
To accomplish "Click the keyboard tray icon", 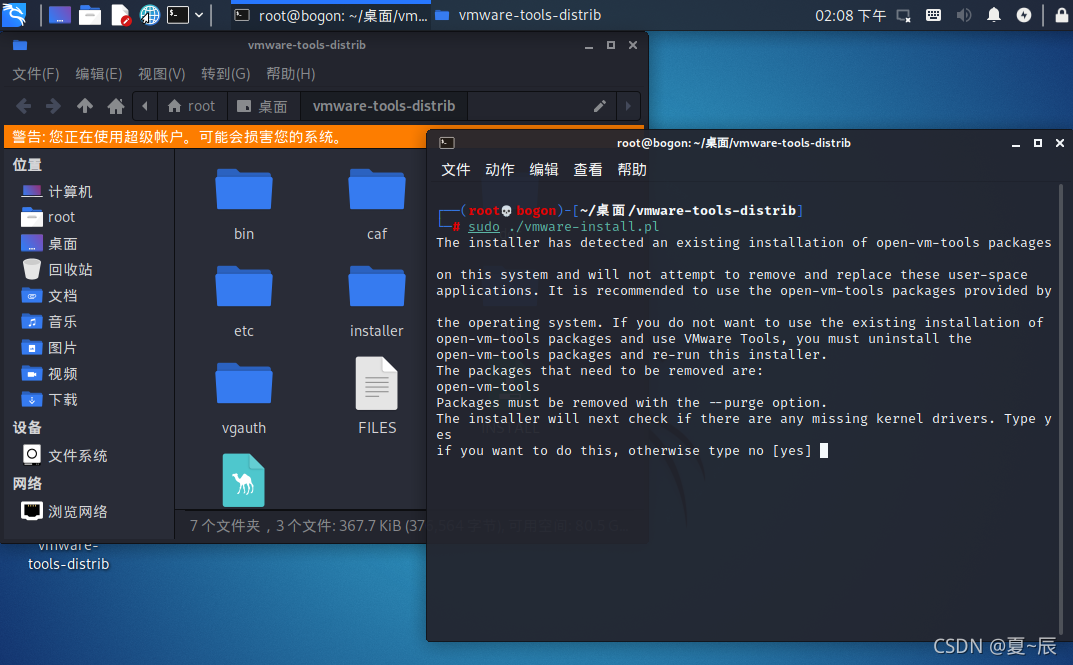I will tap(933, 15).
